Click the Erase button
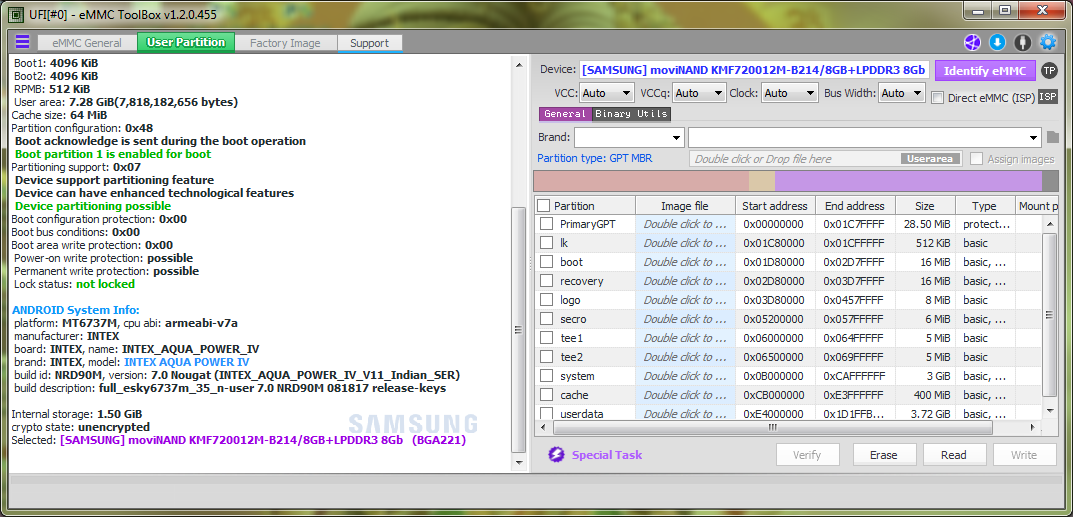The height and width of the screenshot is (517, 1073). click(x=883, y=455)
